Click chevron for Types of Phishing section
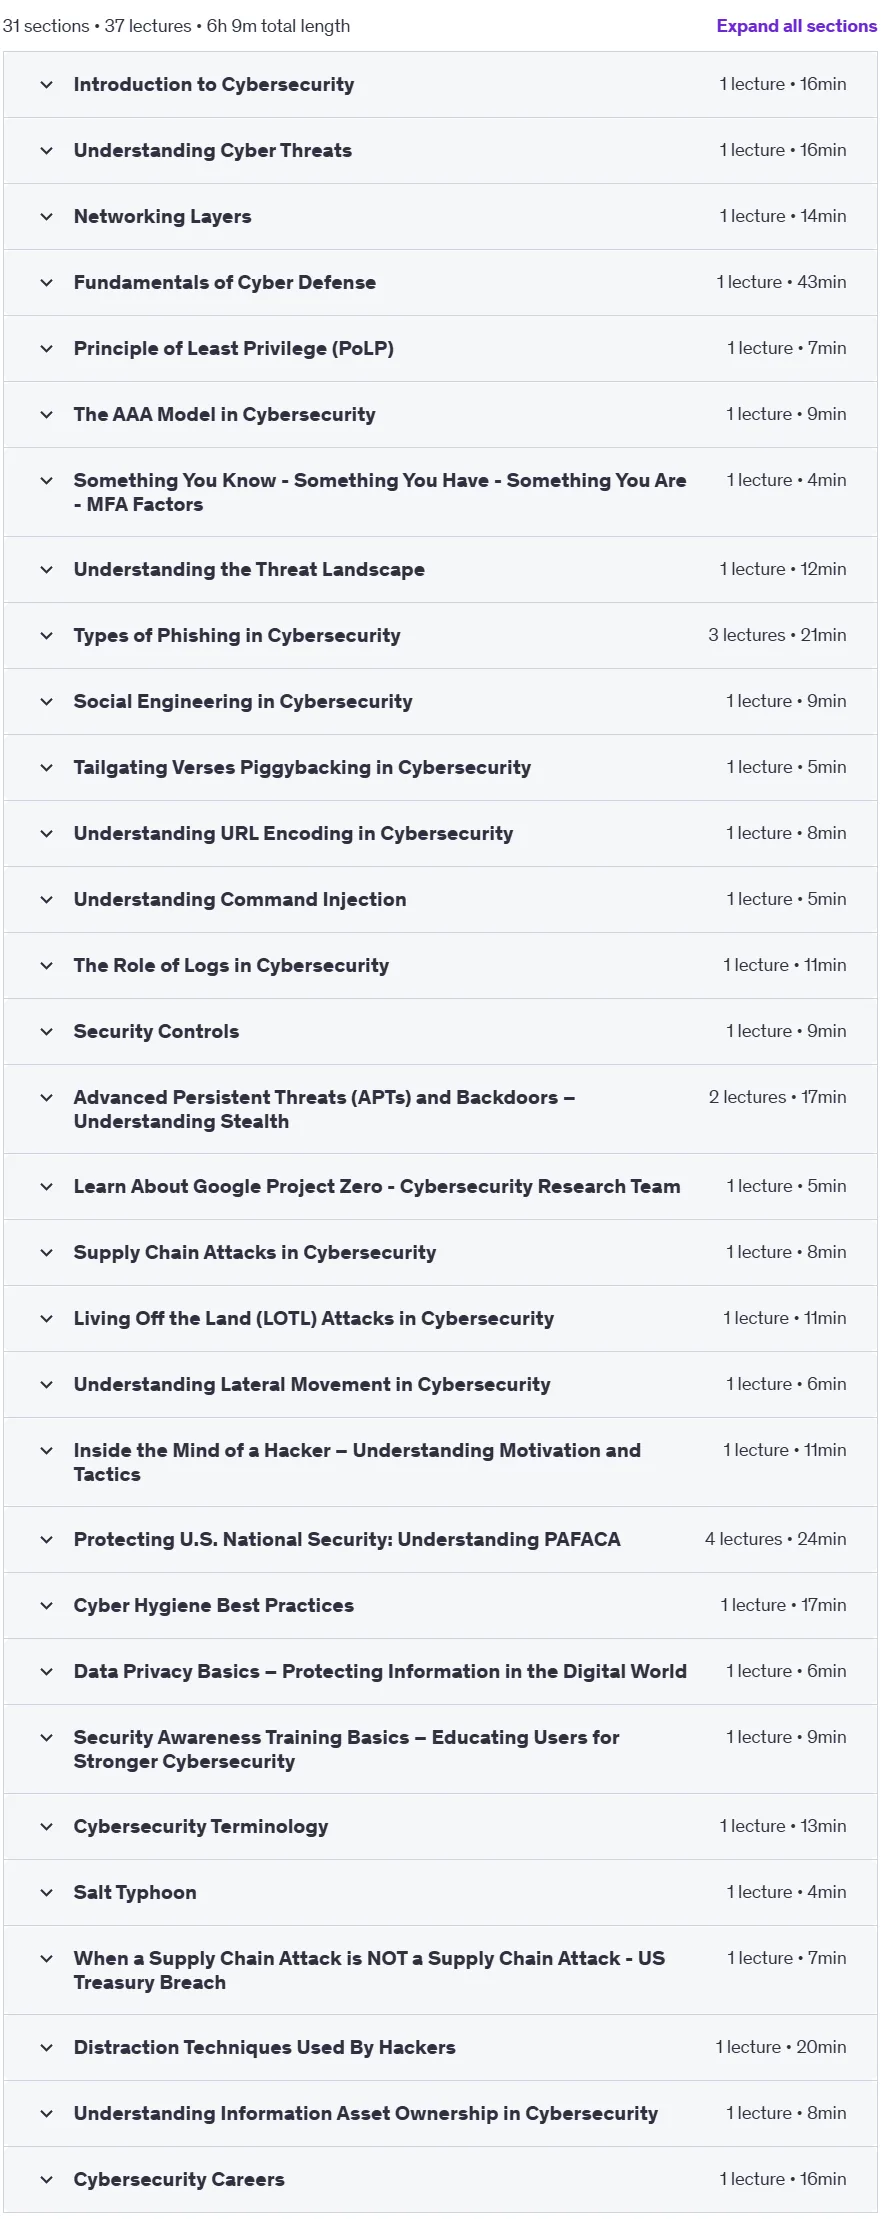 pos(46,636)
